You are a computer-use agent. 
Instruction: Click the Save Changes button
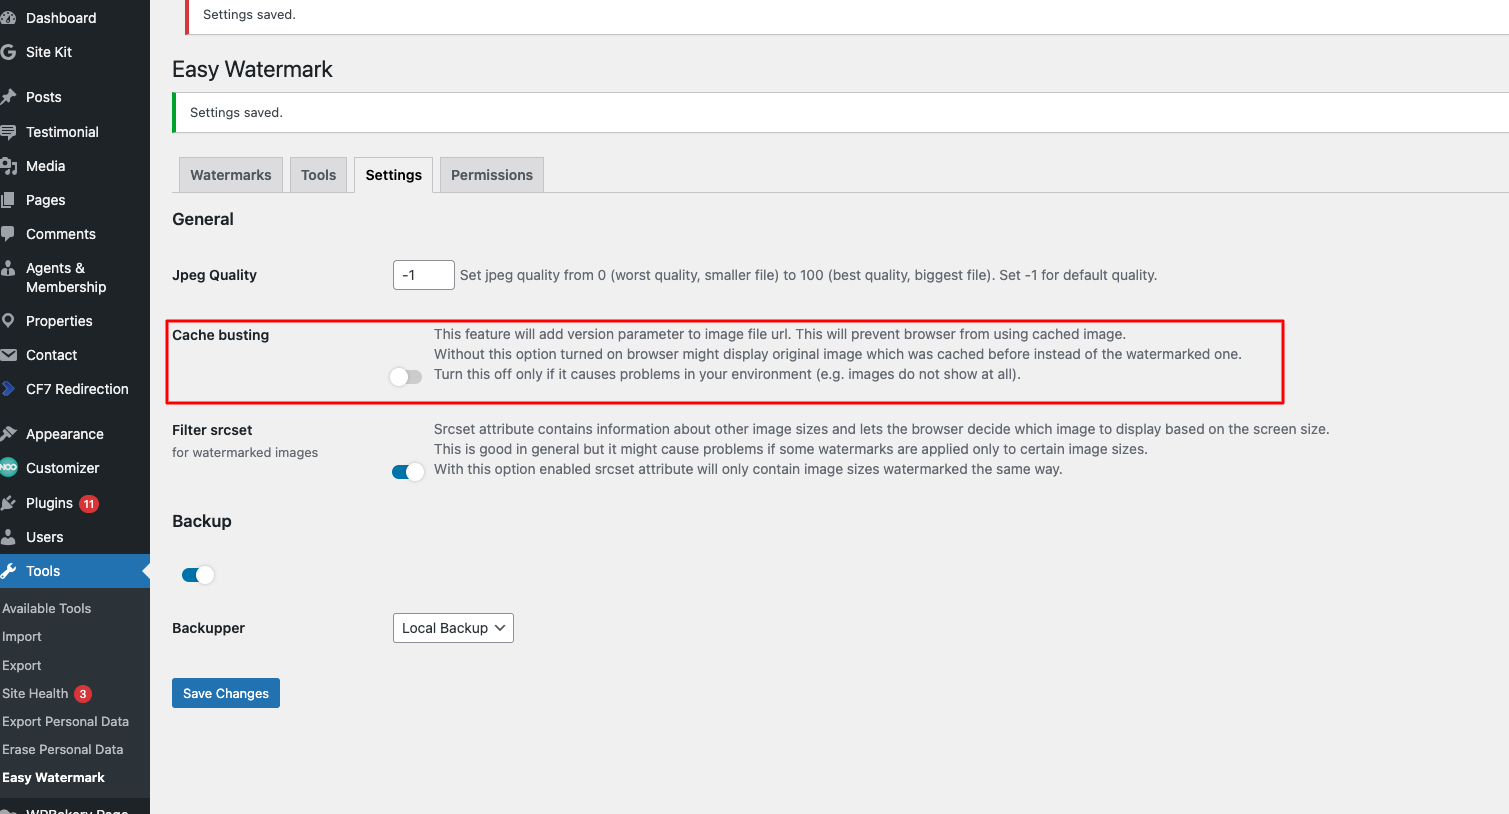226,693
